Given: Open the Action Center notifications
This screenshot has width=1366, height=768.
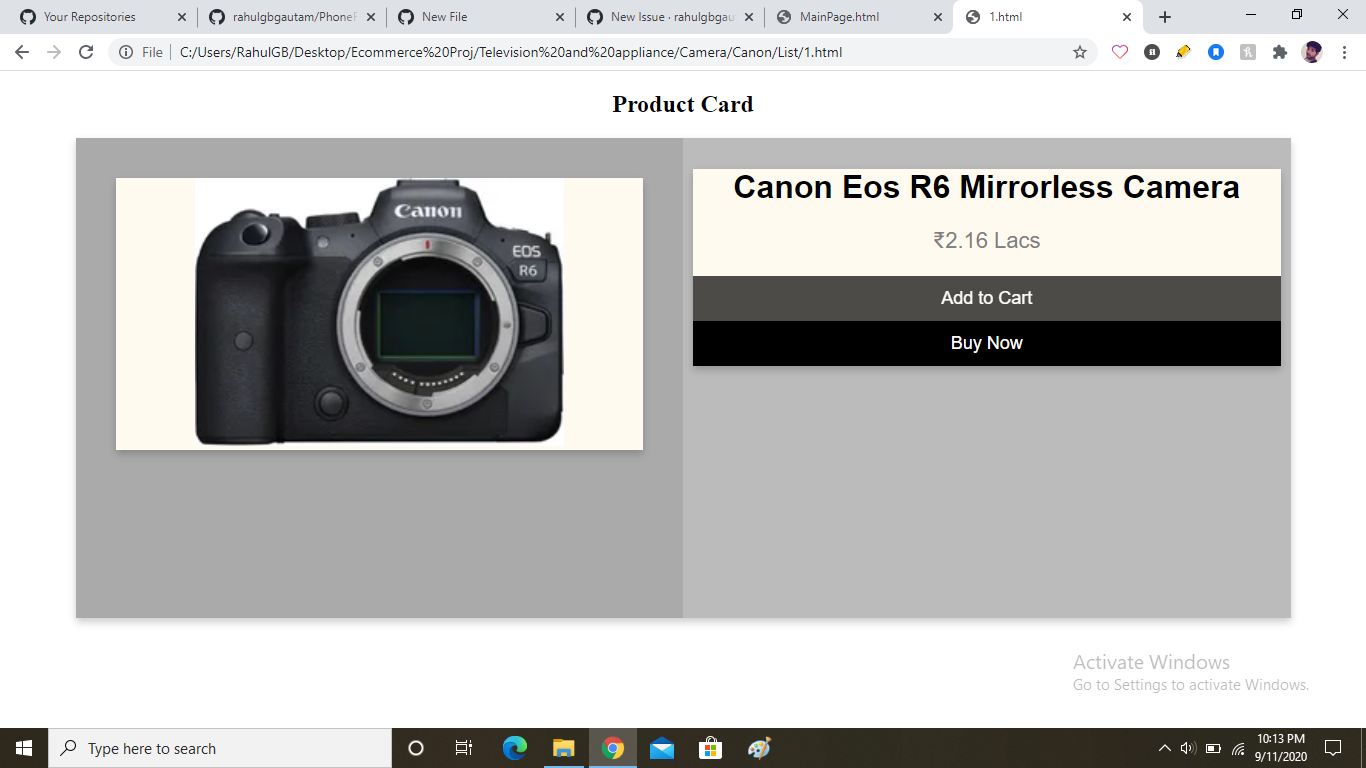Looking at the screenshot, I should click(1332, 748).
